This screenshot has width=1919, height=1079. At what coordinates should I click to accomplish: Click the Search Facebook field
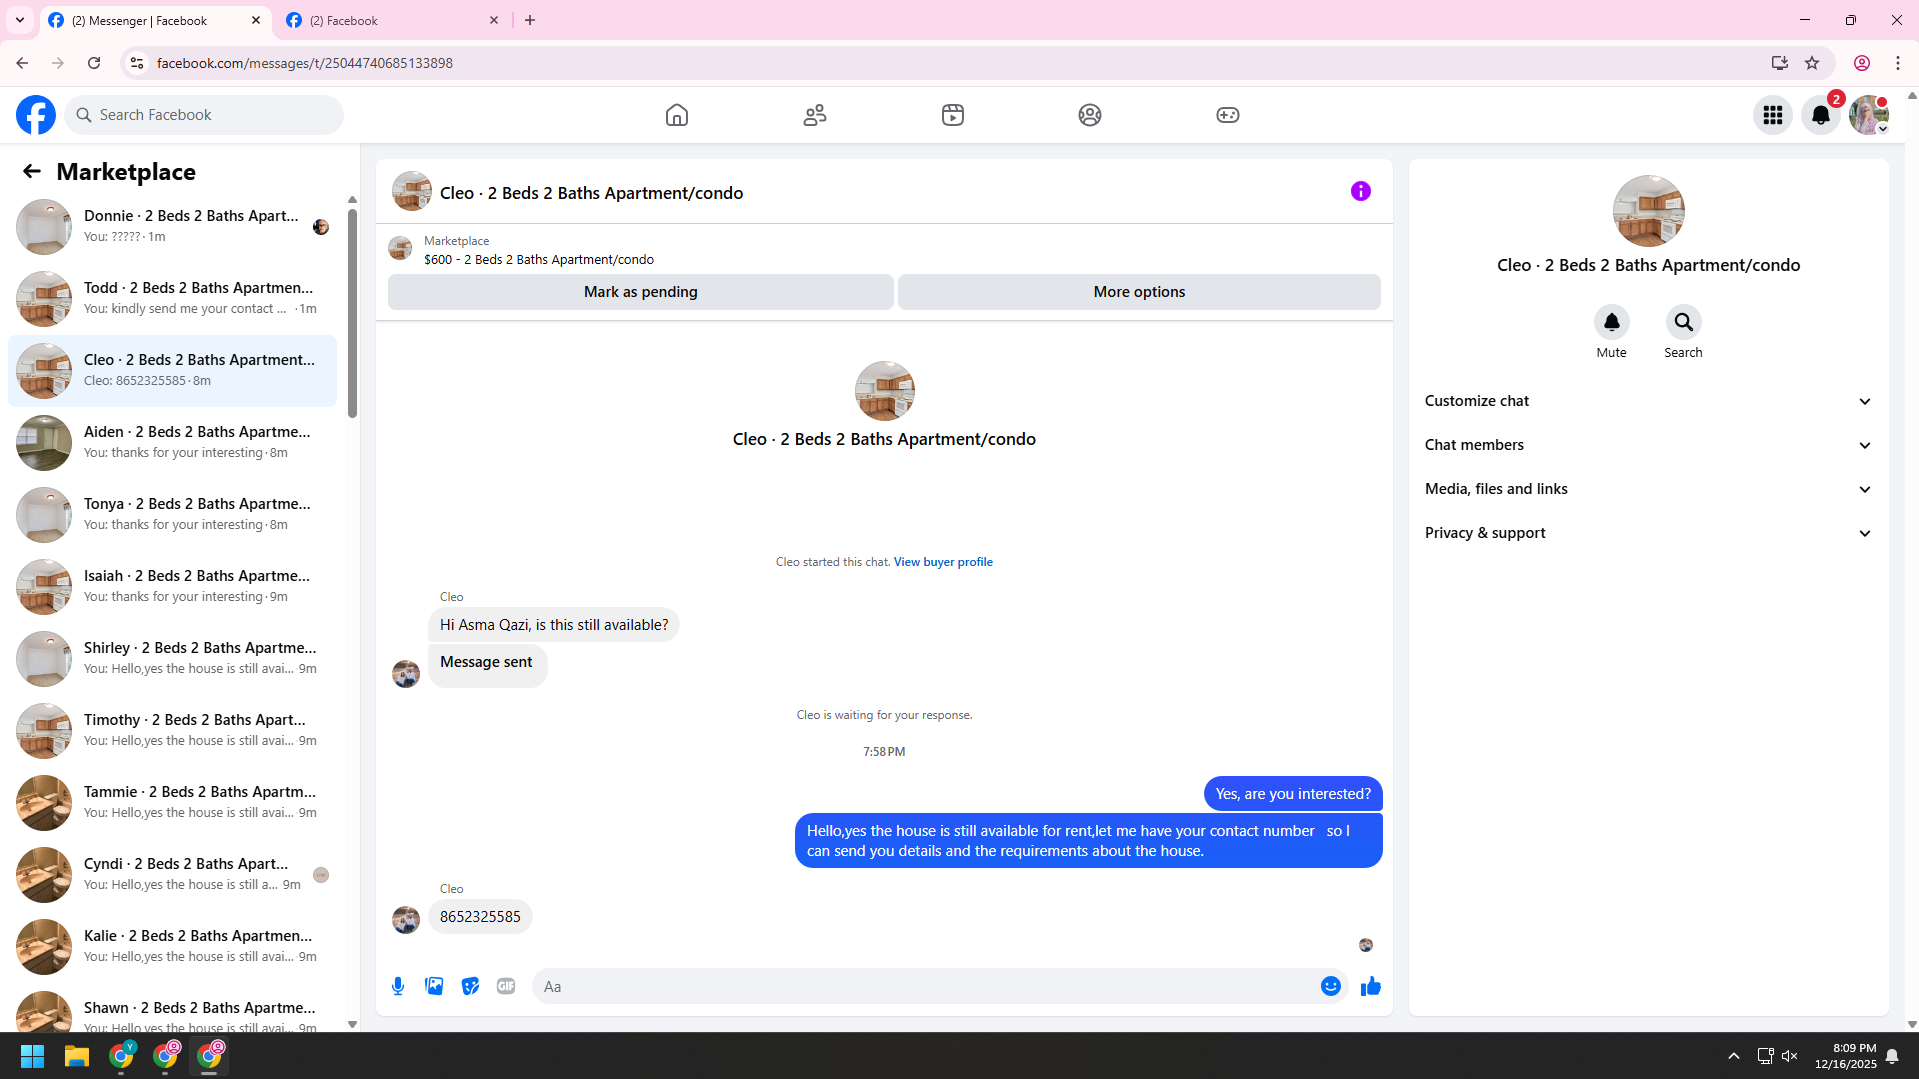[x=204, y=115]
